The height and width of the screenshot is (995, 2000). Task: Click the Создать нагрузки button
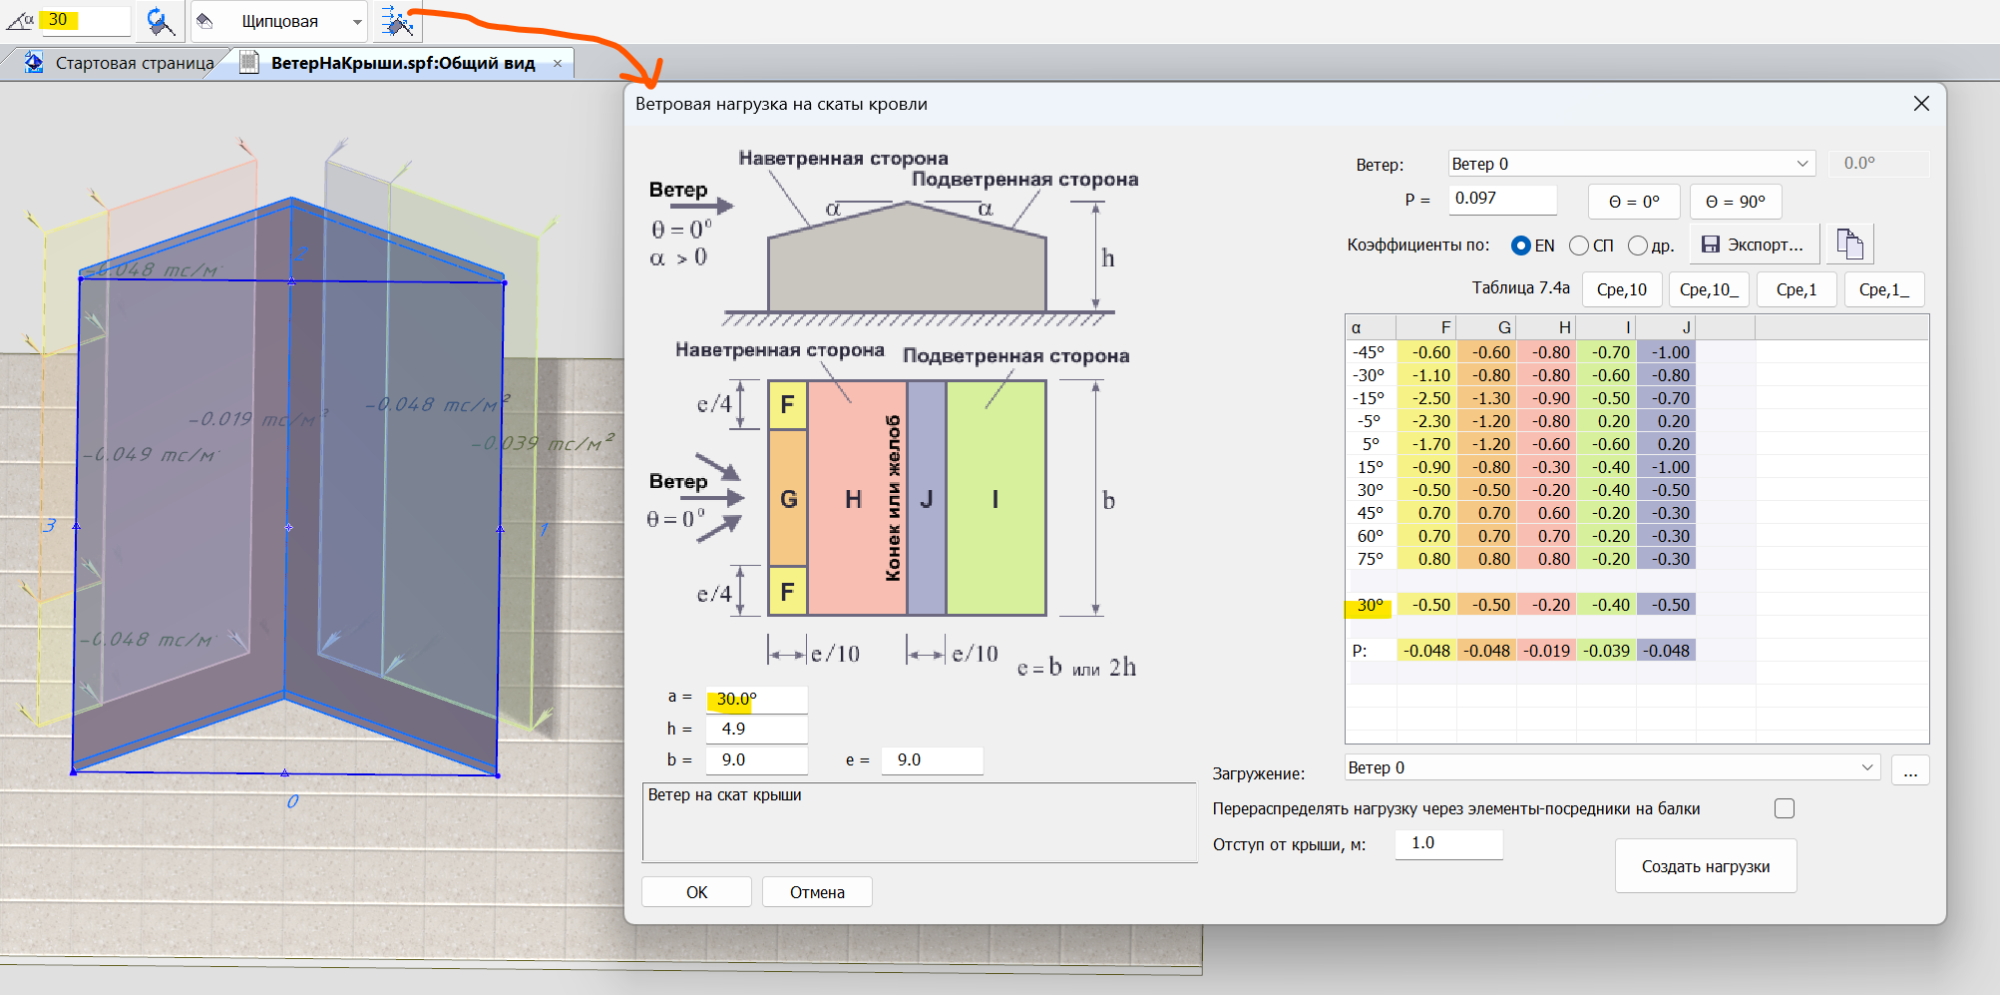(x=1705, y=866)
